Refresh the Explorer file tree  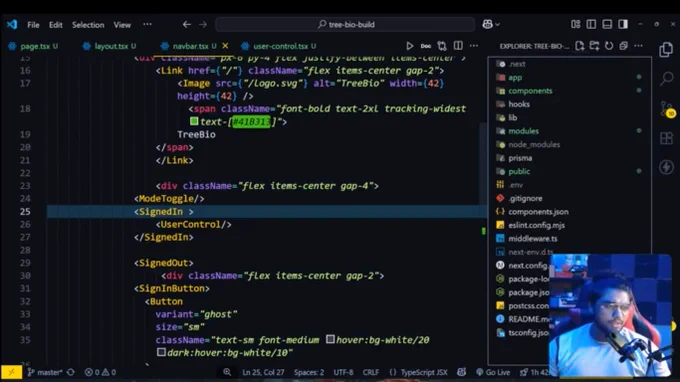[609, 46]
